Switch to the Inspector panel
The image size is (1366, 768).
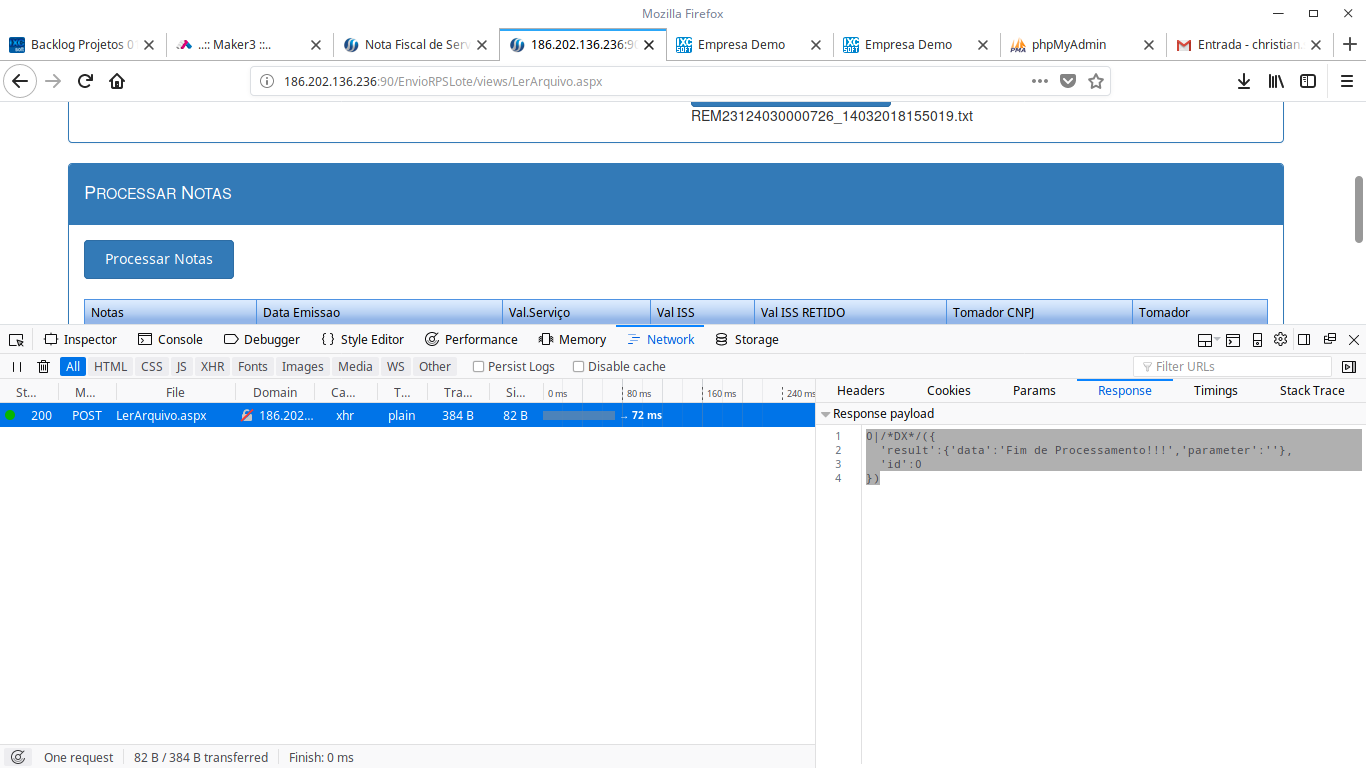tap(80, 339)
